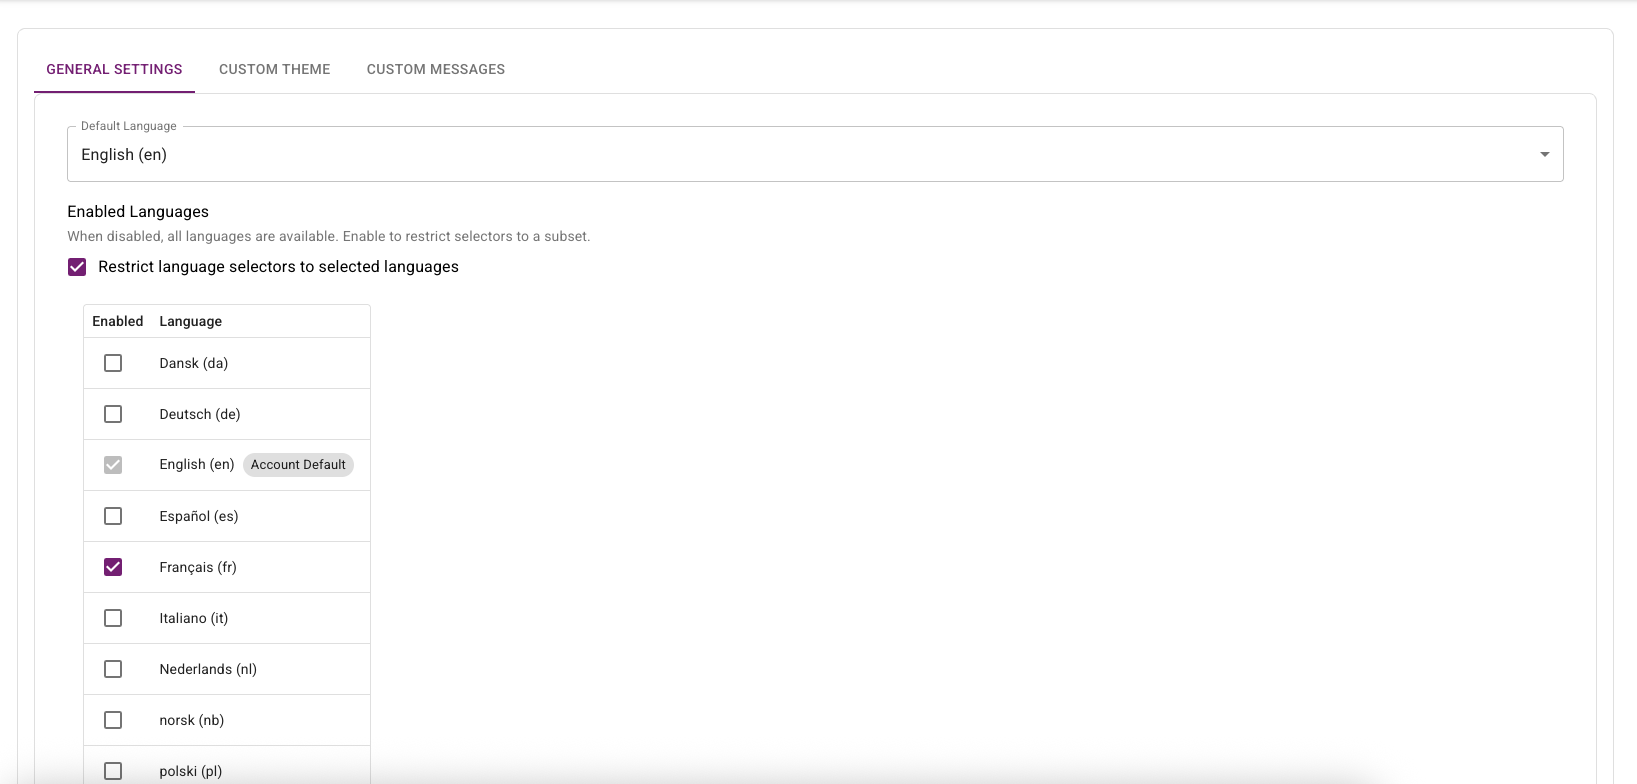Enable the polski (pl) checkbox
The width and height of the screenshot is (1637, 784).
pos(113,771)
